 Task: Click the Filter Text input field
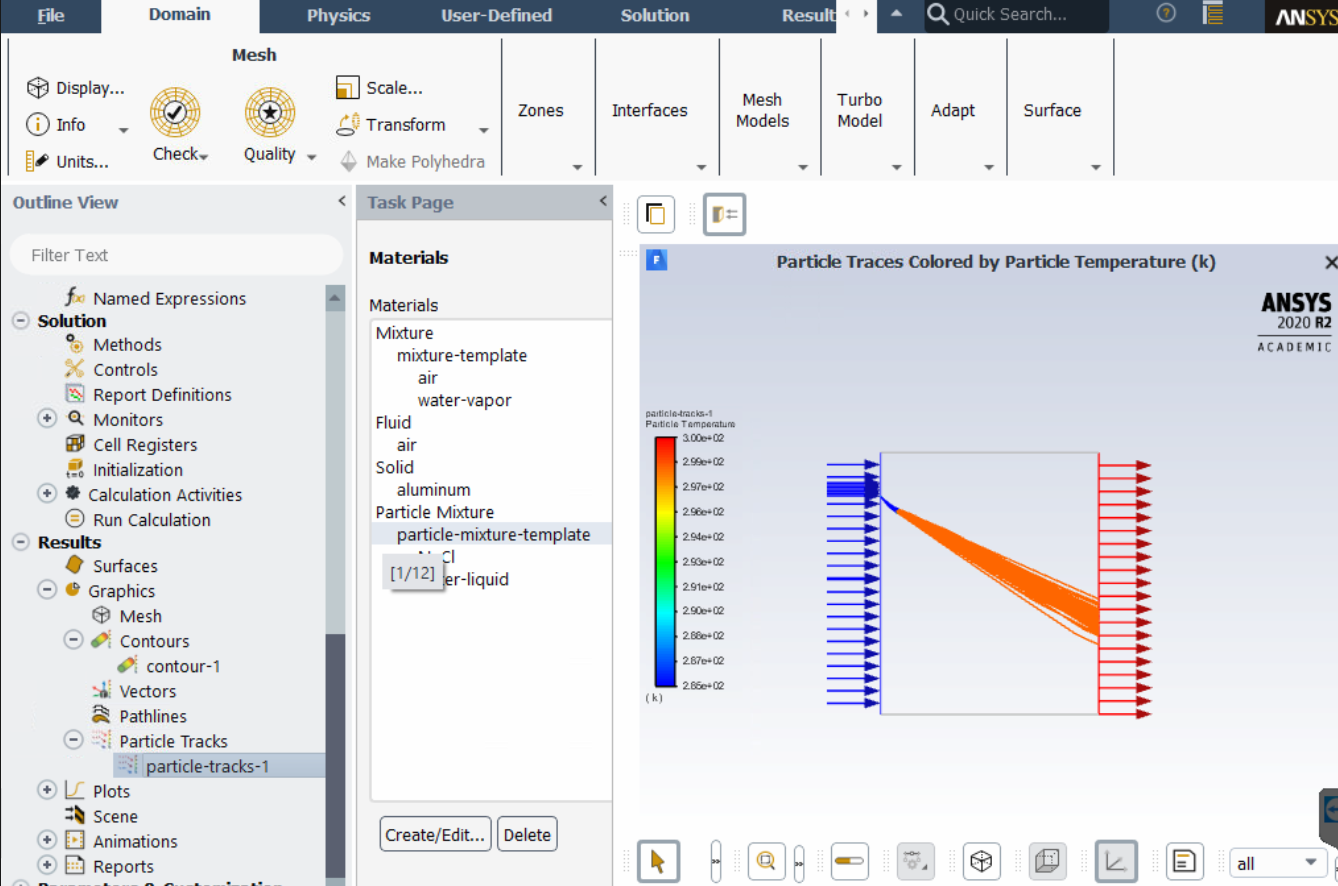[x=175, y=255]
